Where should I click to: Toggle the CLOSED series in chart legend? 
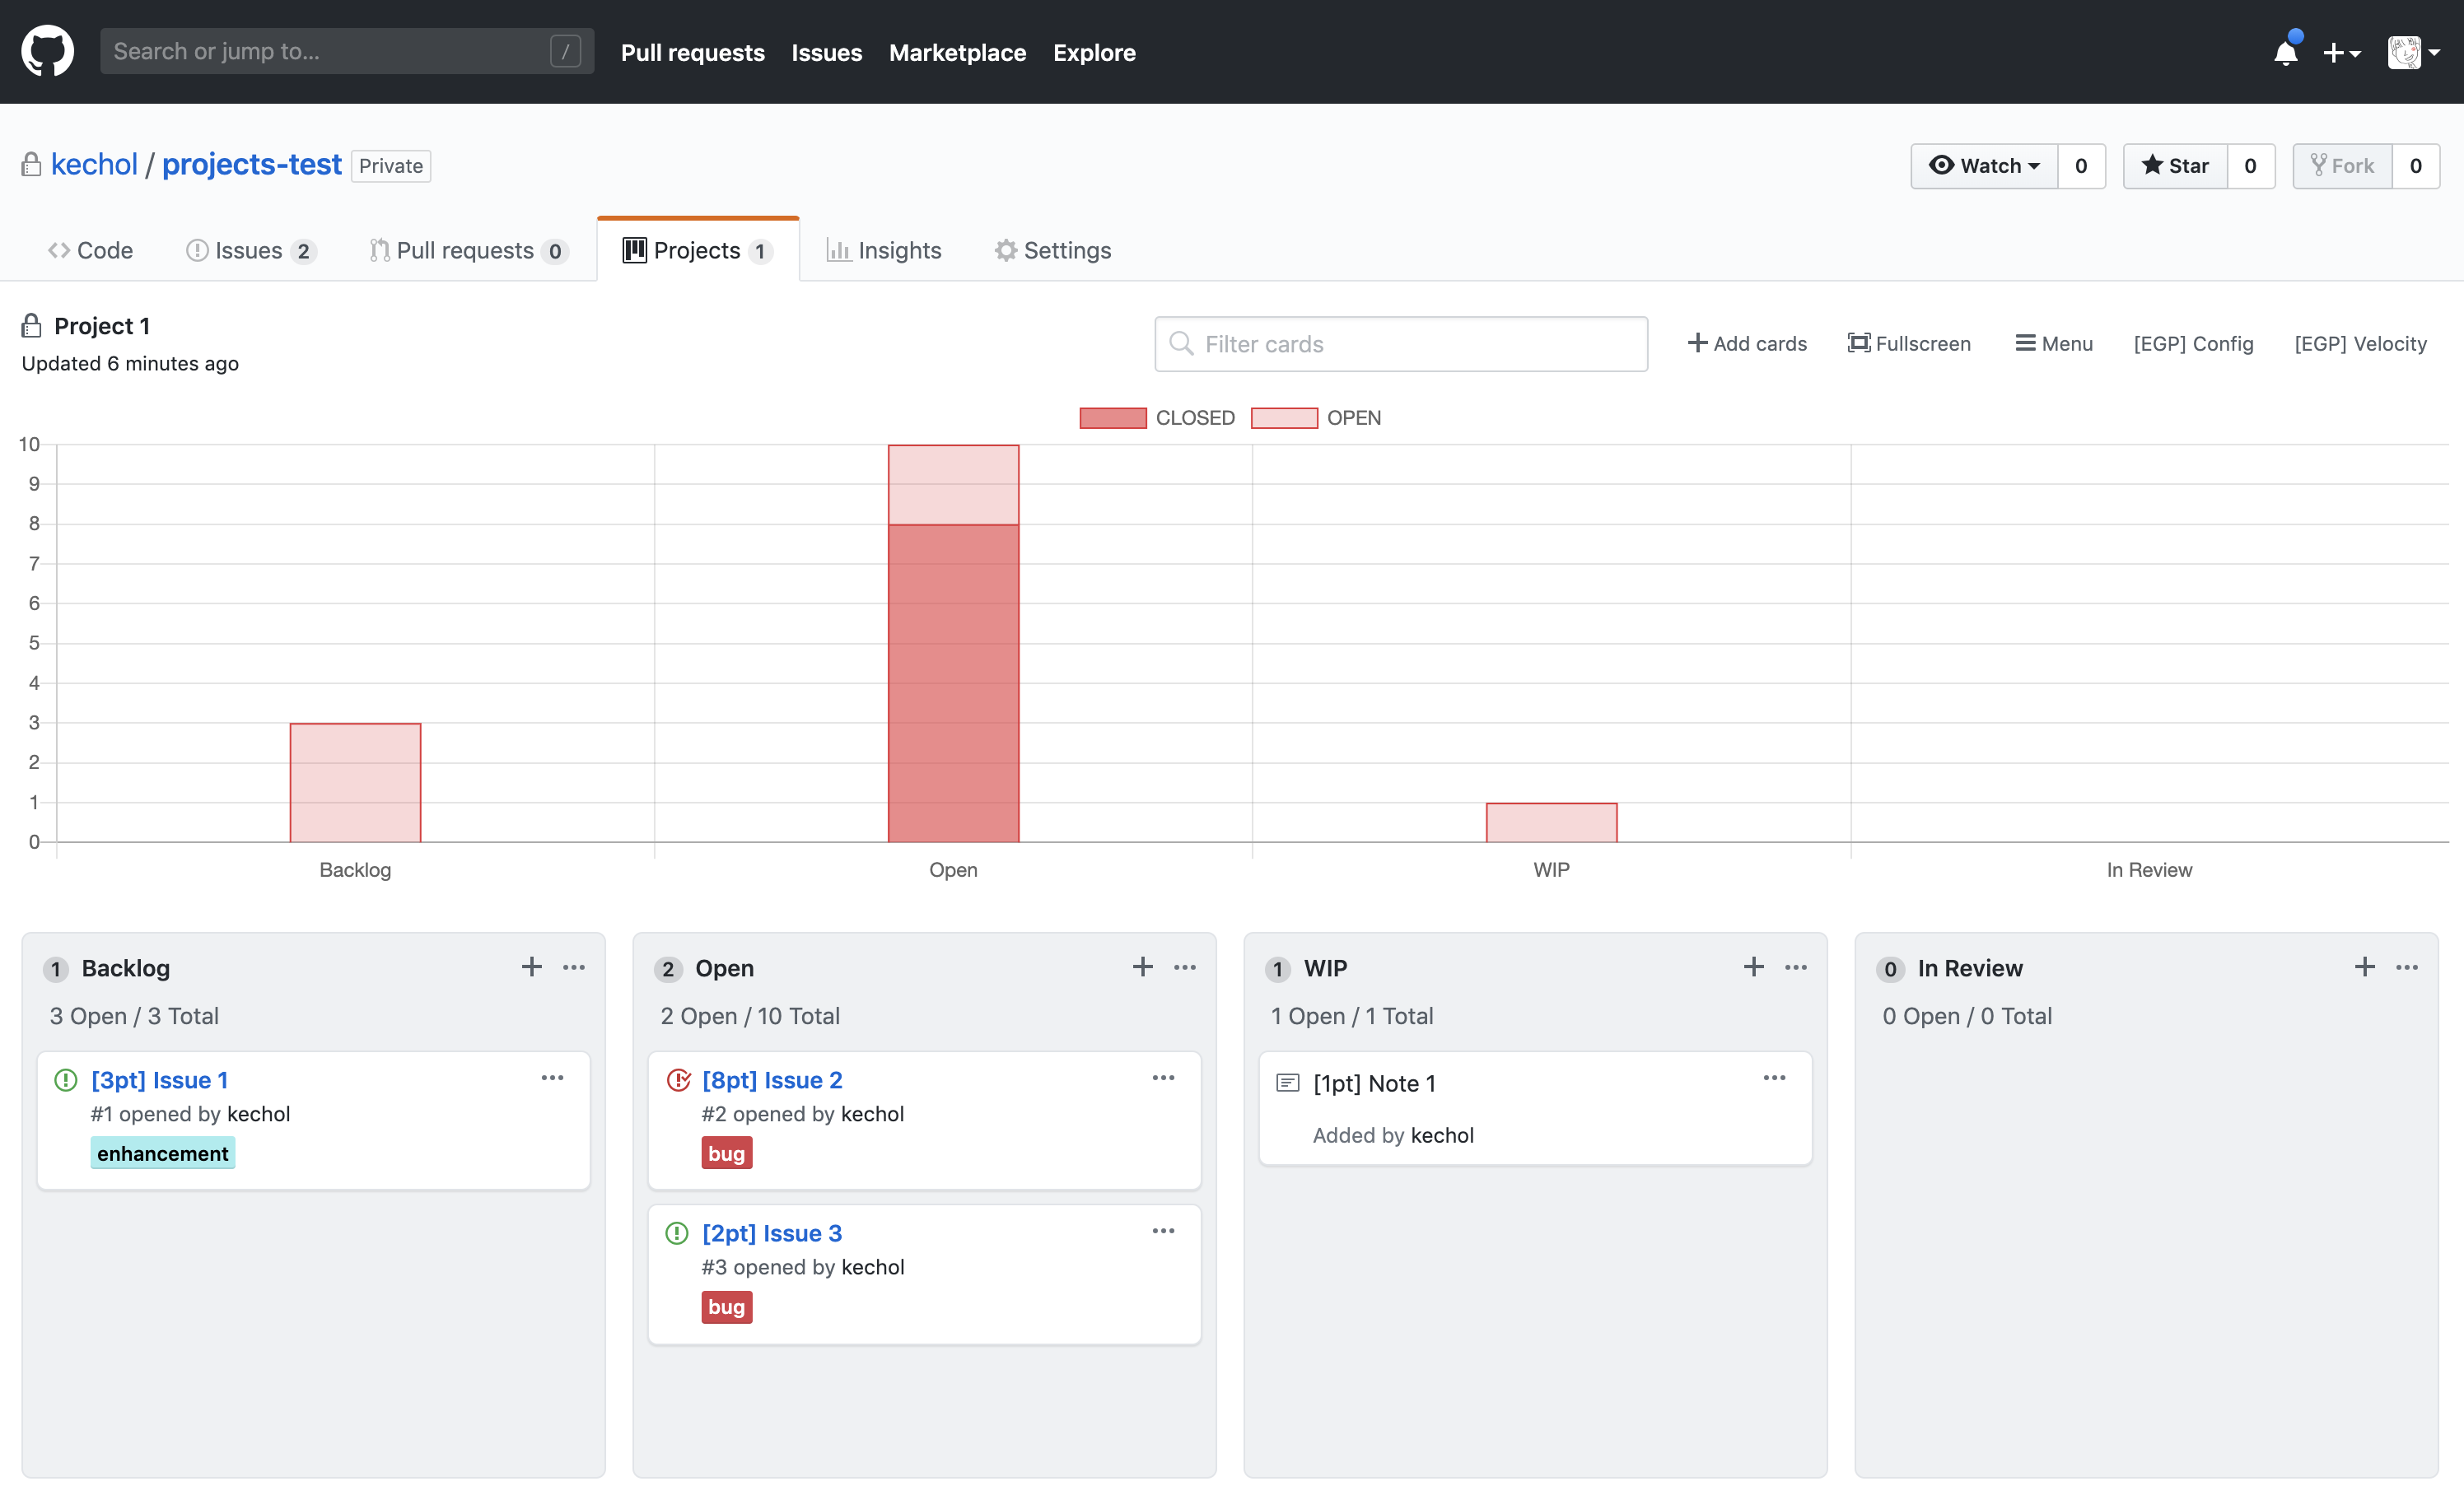[1157, 418]
